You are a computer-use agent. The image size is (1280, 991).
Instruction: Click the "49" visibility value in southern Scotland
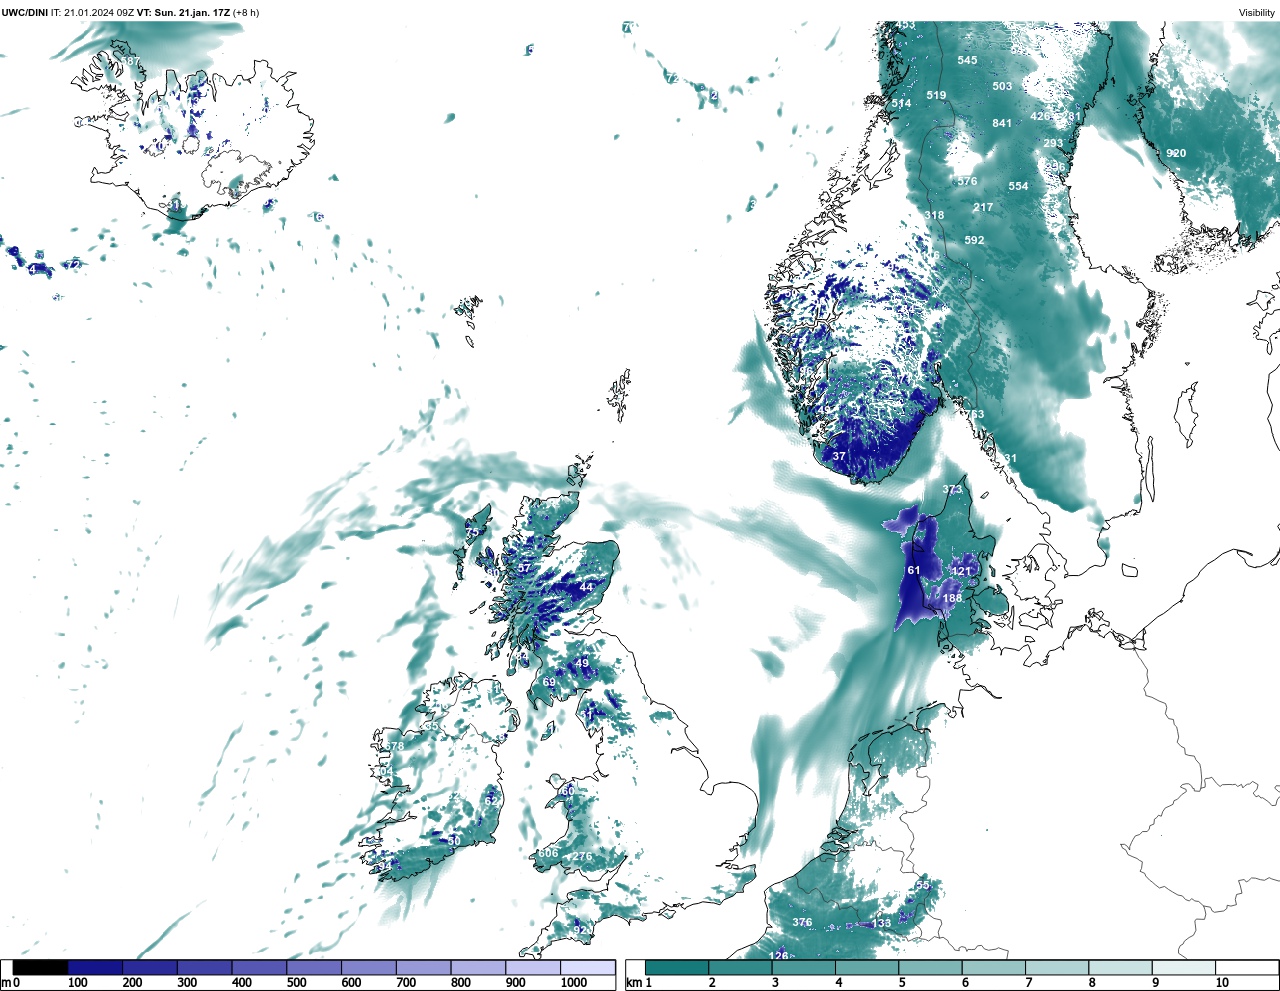(x=582, y=663)
